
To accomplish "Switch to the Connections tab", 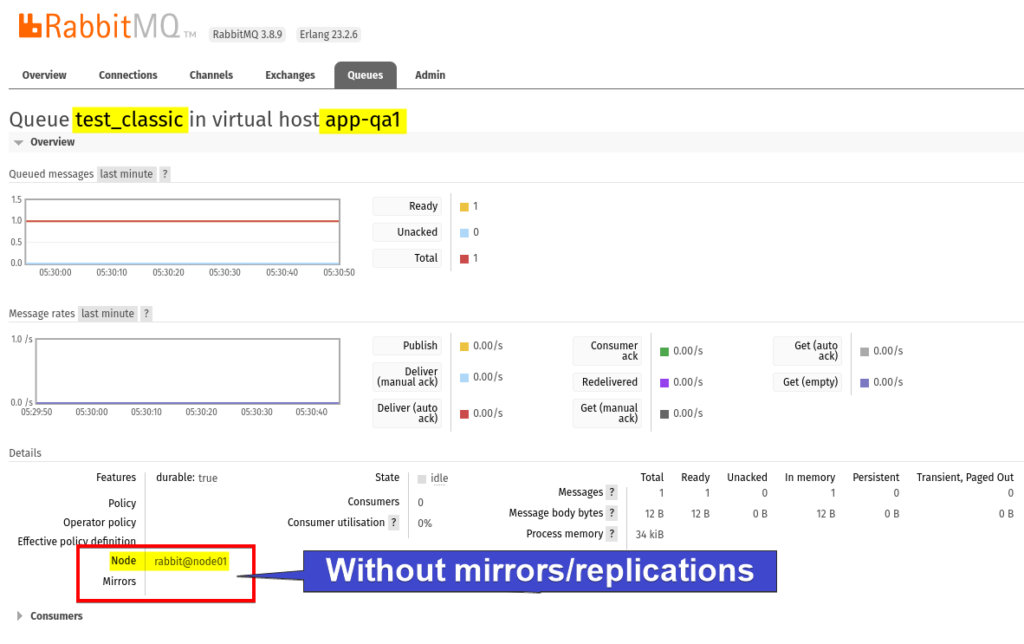I will (127, 74).
